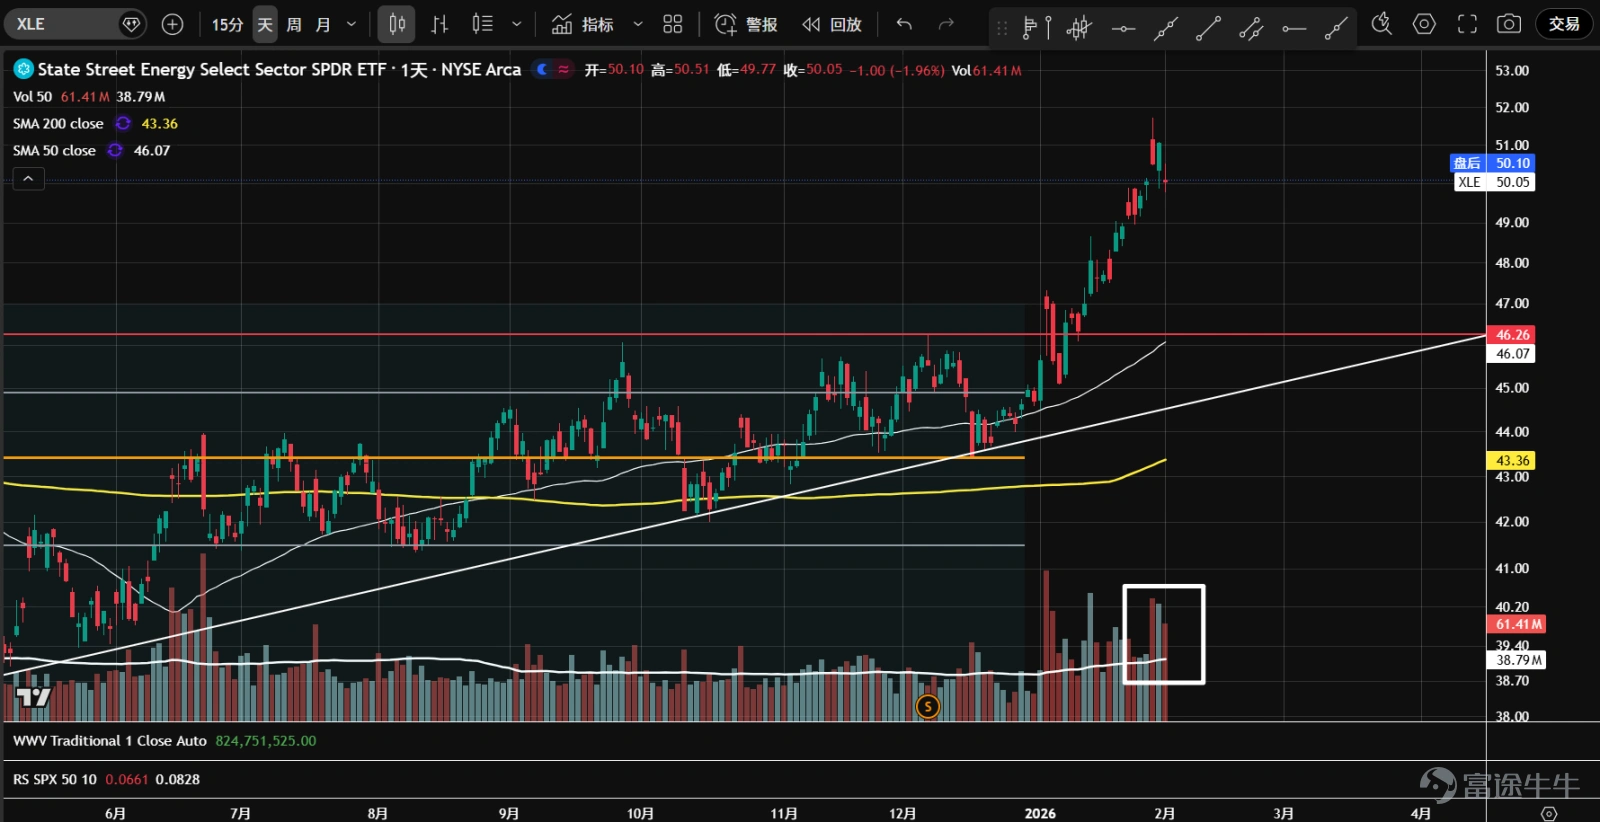Click the yellow 43.36 SMA 200 price label

coord(1512,461)
